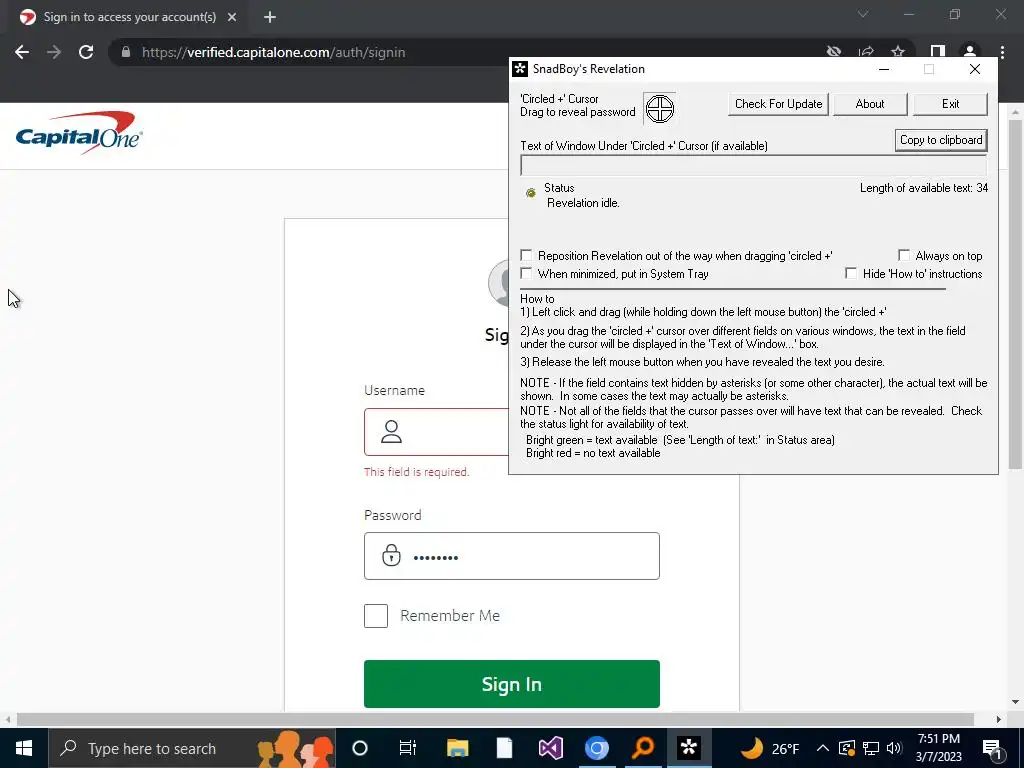Image resolution: width=1024 pixels, height=768 pixels.
Task: Toggle "Hide 'How to' instructions" checkbox
Action: 851,273
